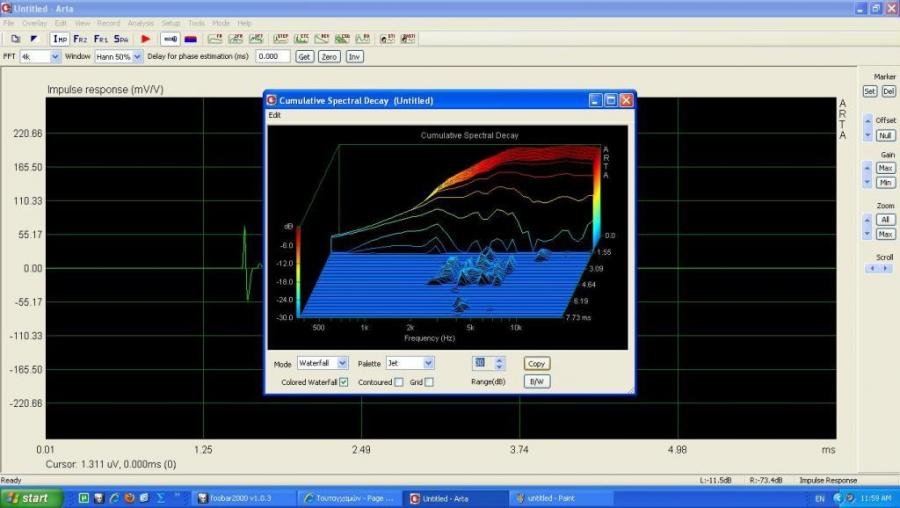Click the Marker Set button
This screenshot has height=508, width=900.
click(x=870, y=91)
